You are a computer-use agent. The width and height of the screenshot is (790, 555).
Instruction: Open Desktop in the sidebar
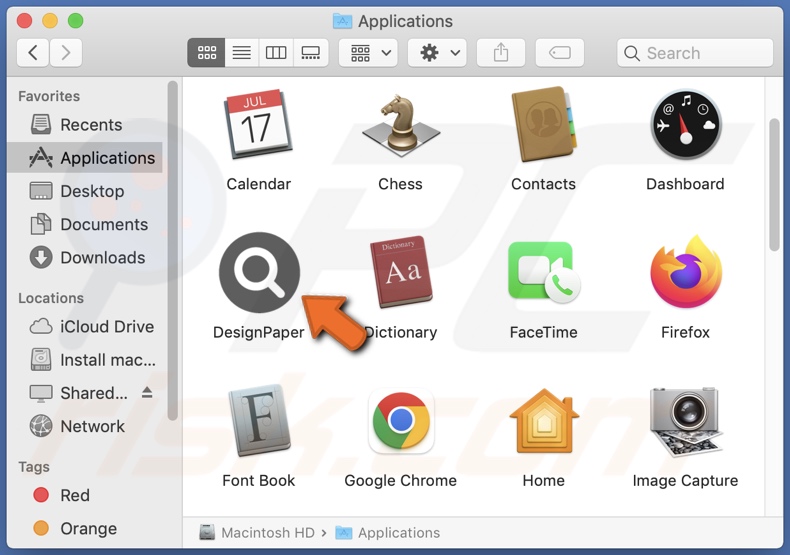(85, 191)
